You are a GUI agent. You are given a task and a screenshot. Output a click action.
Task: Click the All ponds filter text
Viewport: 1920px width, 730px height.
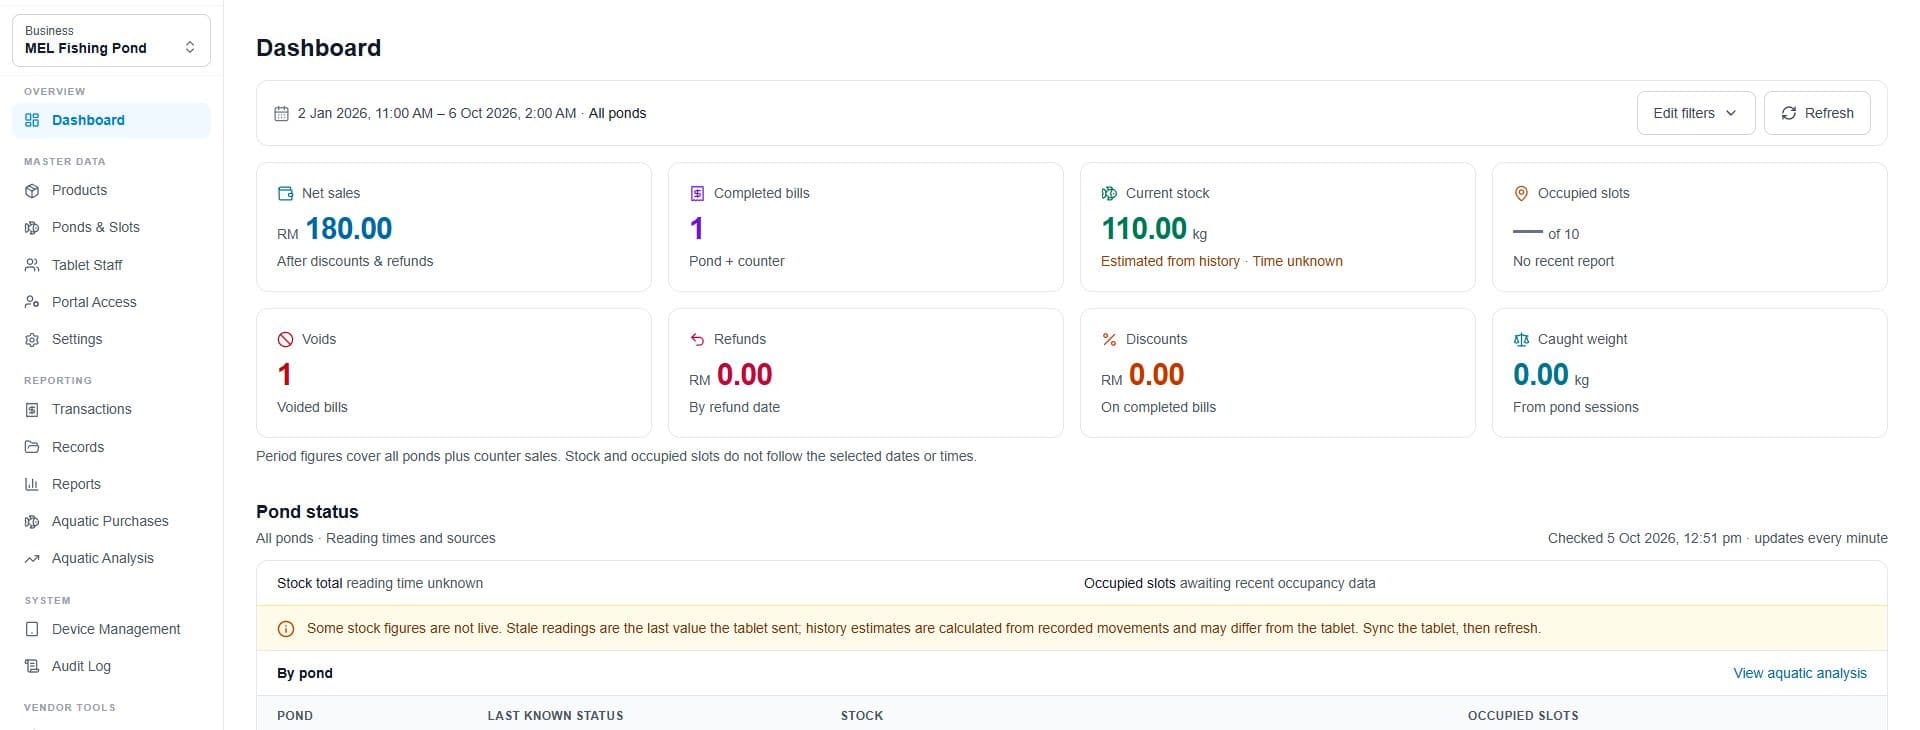click(617, 113)
